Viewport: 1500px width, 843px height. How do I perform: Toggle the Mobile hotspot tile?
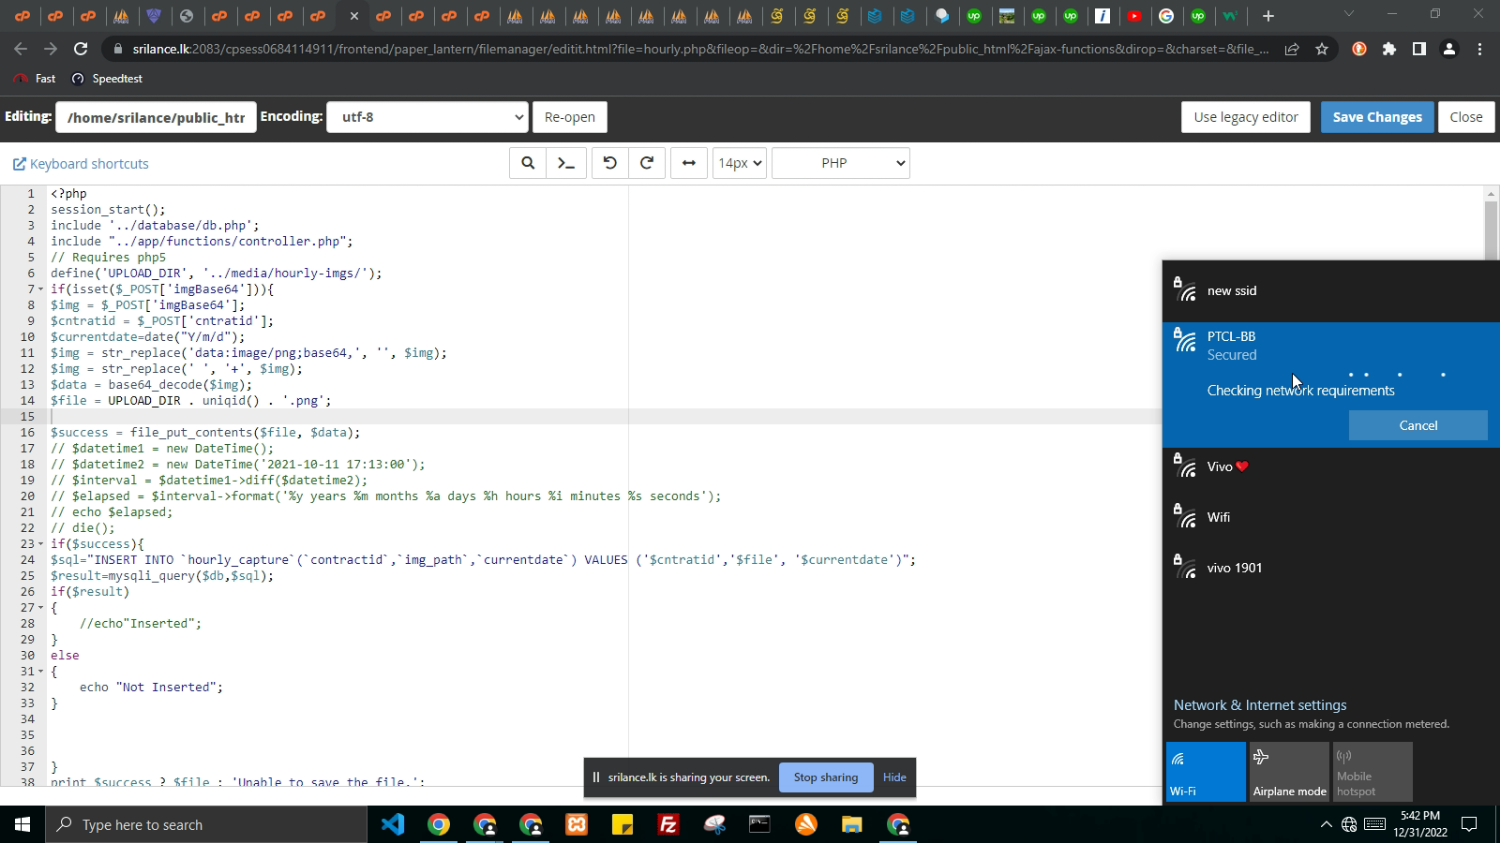(x=1372, y=771)
